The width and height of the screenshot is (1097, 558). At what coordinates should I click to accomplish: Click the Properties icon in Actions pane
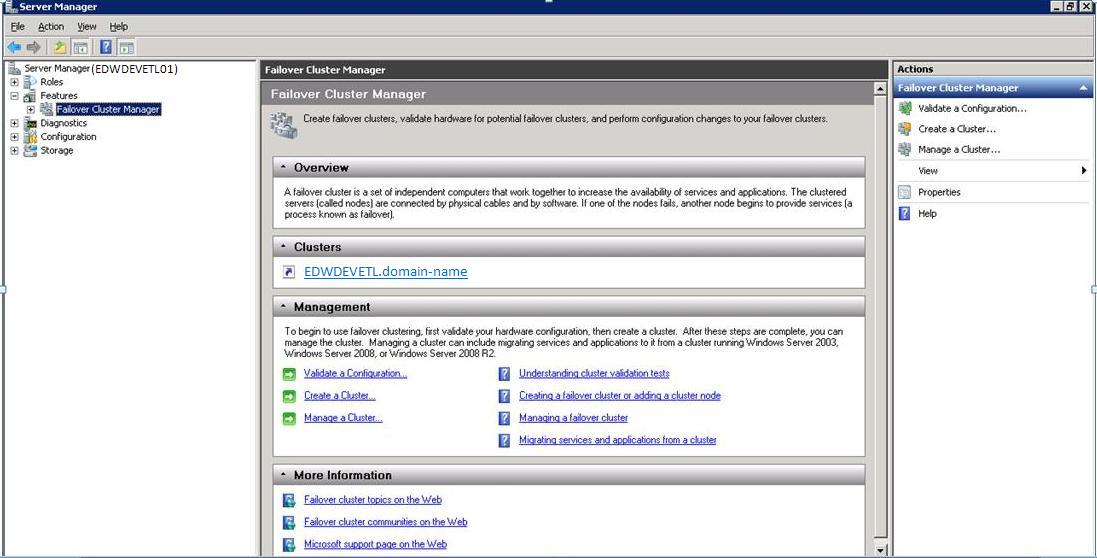point(905,192)
